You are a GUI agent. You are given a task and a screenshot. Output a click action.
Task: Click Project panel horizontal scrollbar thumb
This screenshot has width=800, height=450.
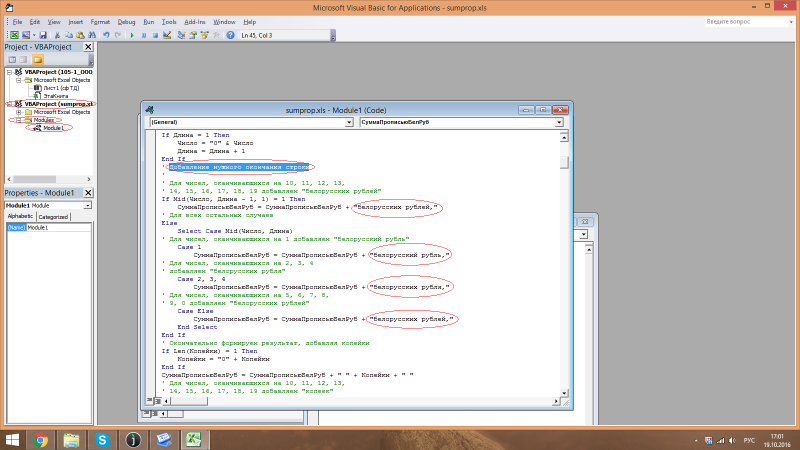(35, 179)
